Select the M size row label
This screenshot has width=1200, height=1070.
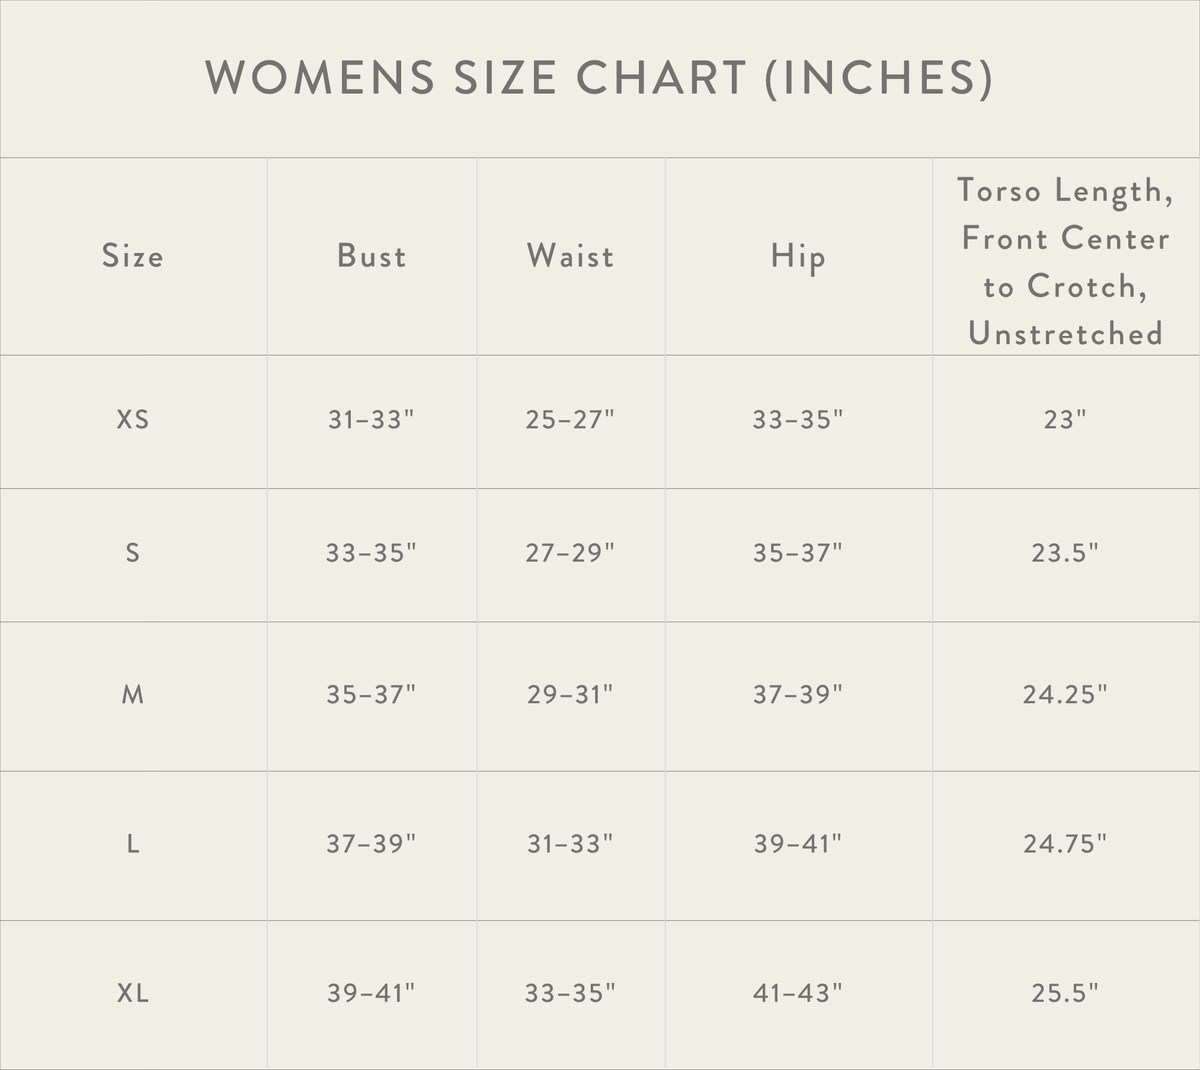click(133, 694)
